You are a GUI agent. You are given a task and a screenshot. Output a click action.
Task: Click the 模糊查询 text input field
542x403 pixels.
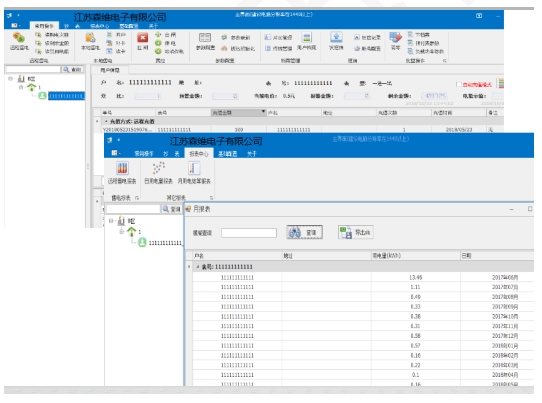pyautogui.click(x=249, y=233)
